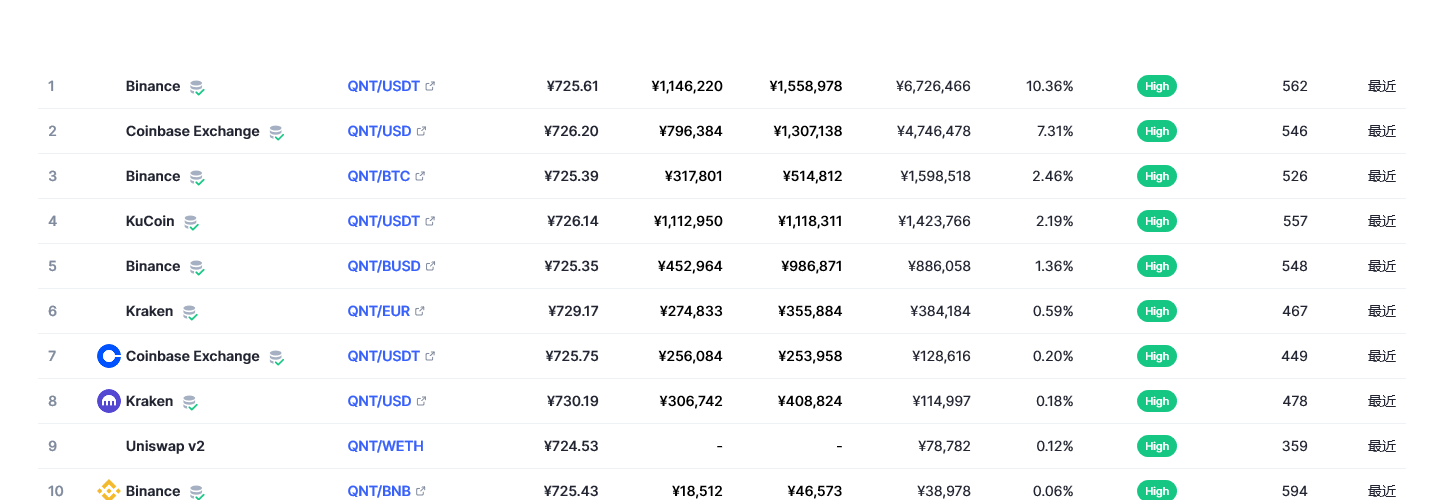Select the liquidity score 594
Viewport: 1450px width, 500px height.
click(x=1295, y=491)
